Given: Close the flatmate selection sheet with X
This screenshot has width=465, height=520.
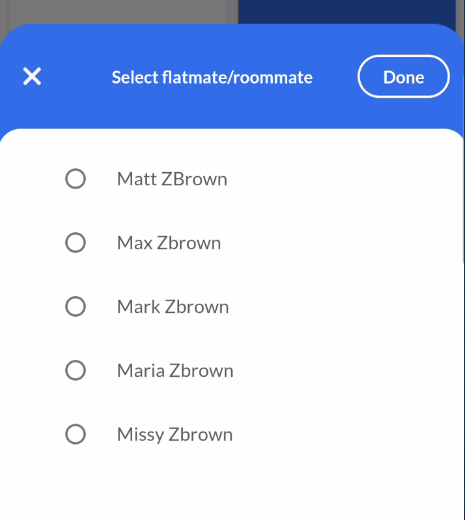Looking at the screenshot, I should (x=32, y=76).
